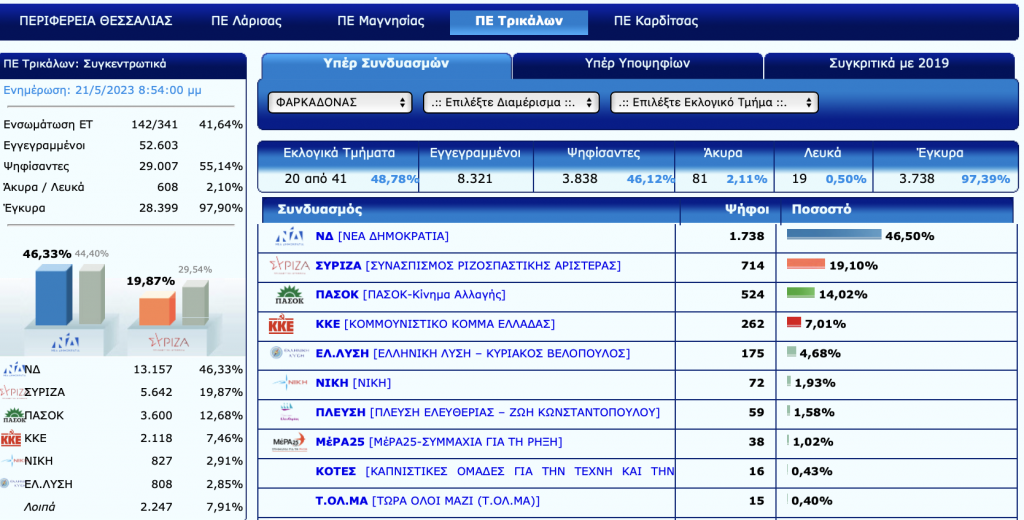Click grey 44,40% comparison bar in chart
This screenshot has width=1024, height=520.
tap(92, 294)
